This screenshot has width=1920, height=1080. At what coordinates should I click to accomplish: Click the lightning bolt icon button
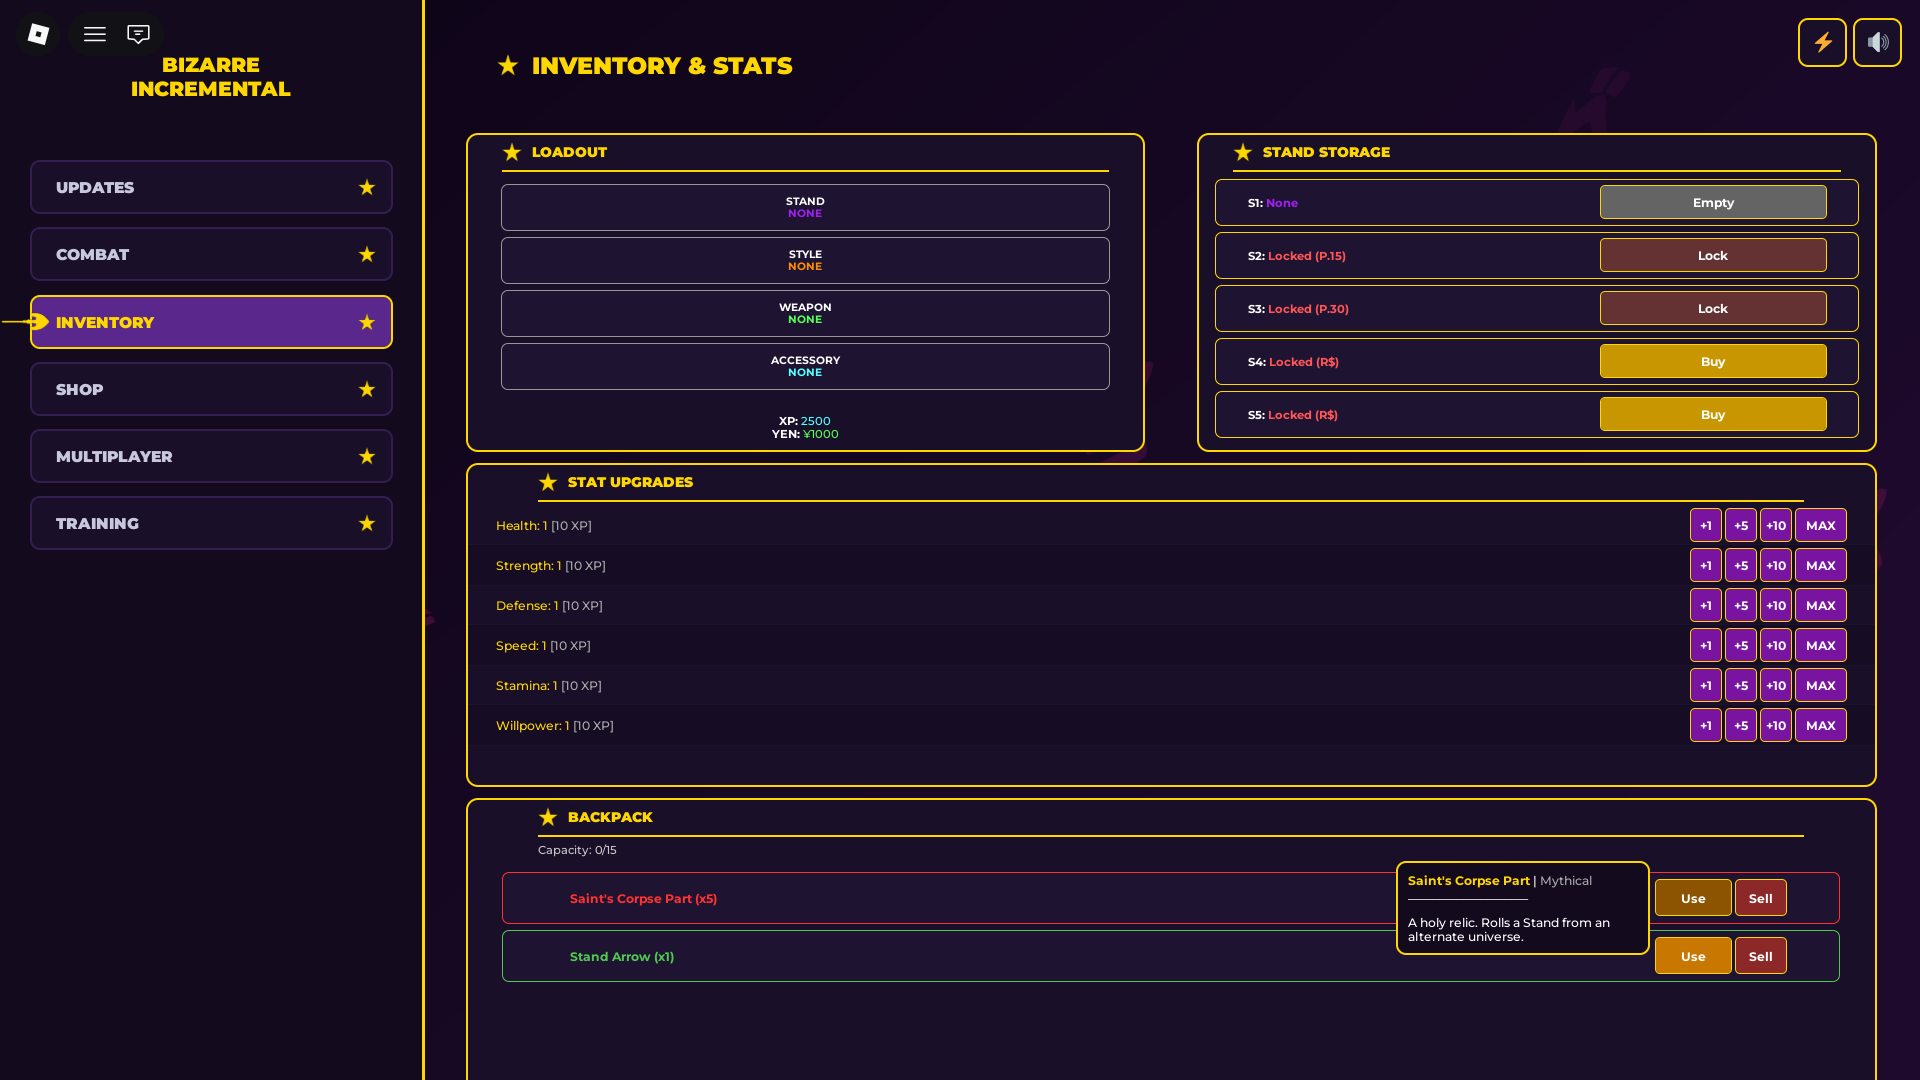point(1822,42)
